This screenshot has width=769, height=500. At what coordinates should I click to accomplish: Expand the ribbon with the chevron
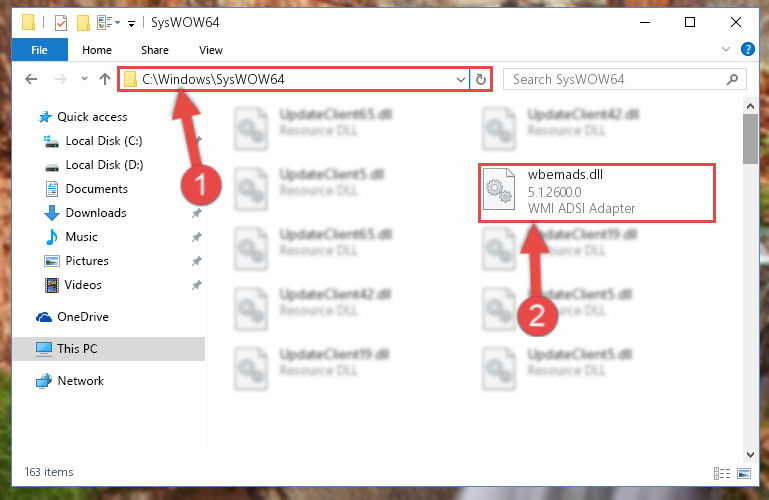[726, 50]
